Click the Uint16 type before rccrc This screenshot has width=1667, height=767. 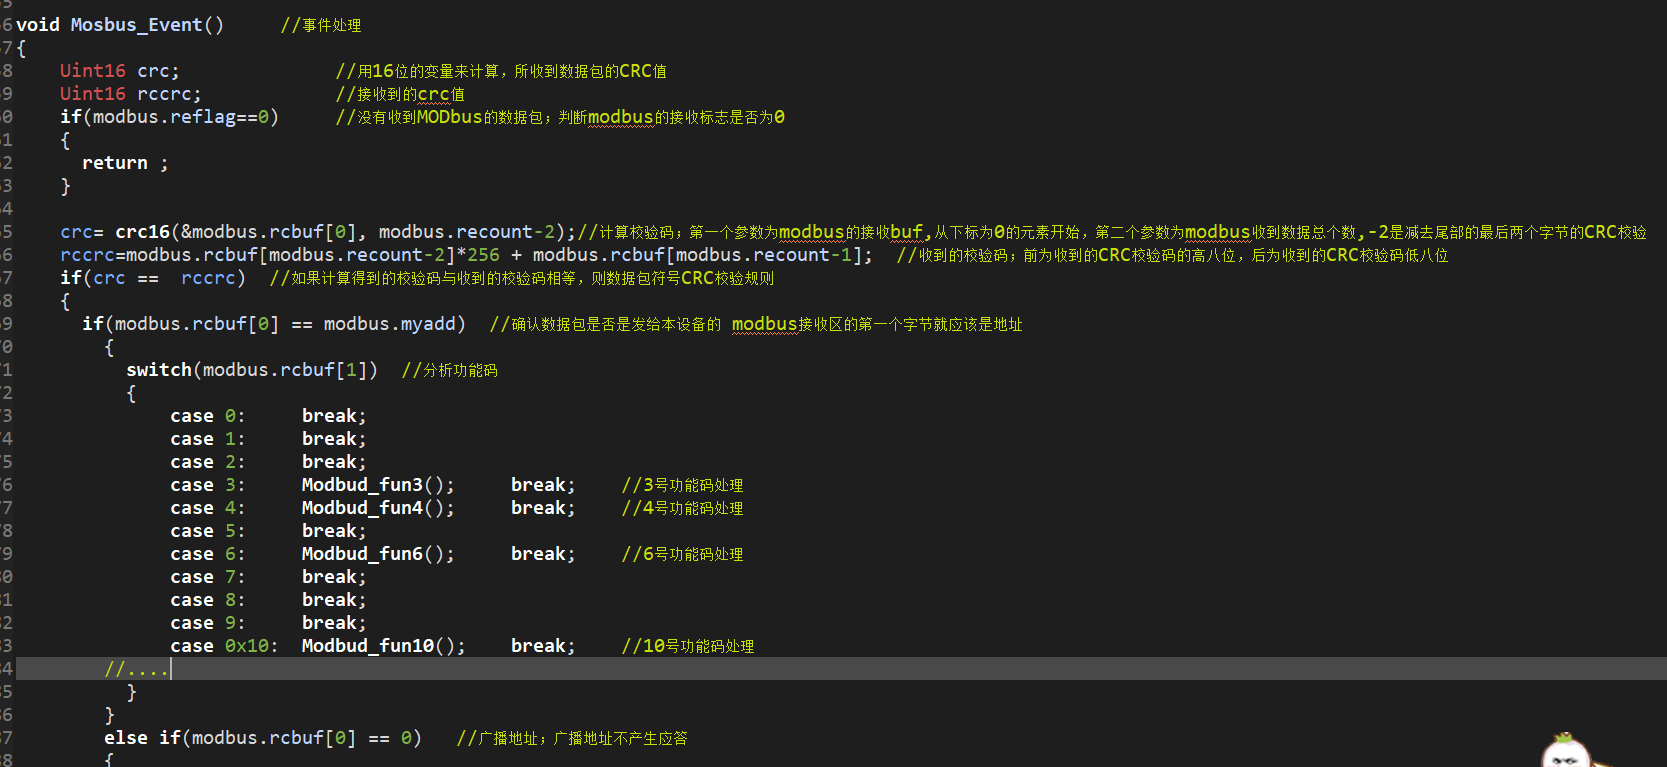click(93, 94)
